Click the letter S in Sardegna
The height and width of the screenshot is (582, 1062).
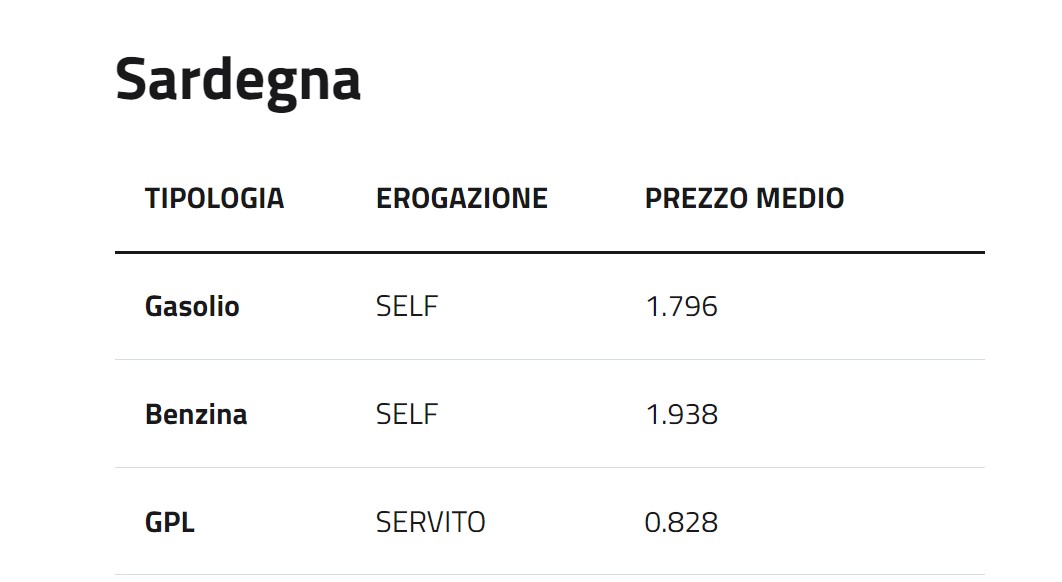(x=131, y=80)
